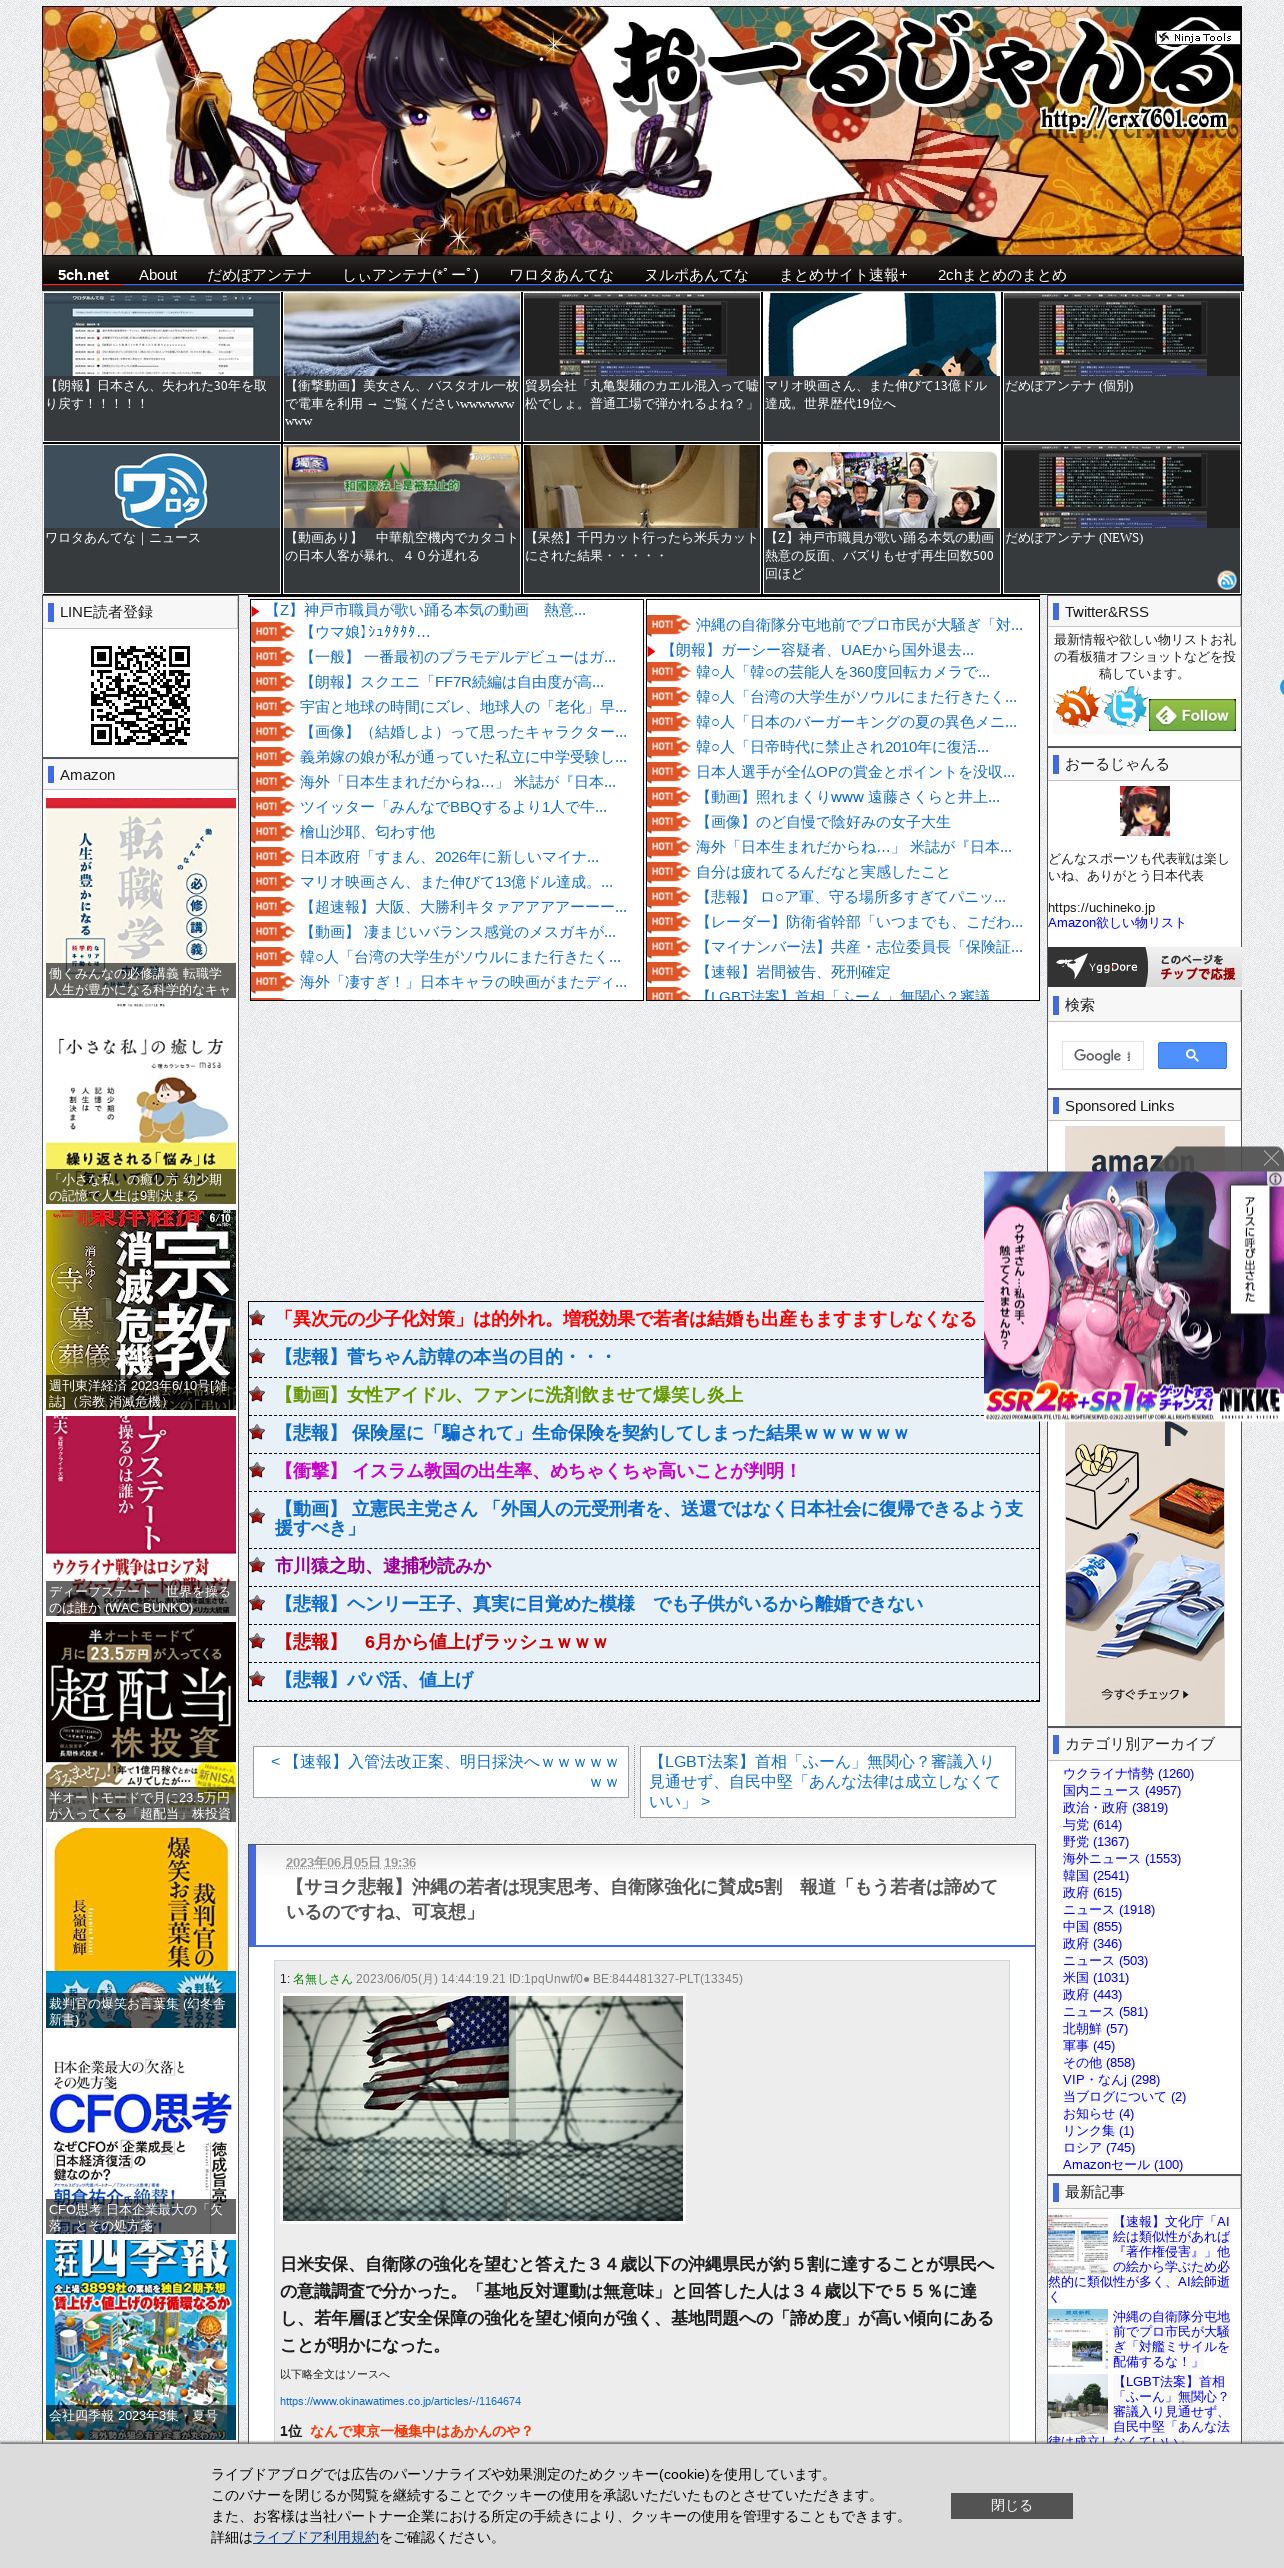Open okinawatimes.co.jp source article link

tap(400, 2401)
